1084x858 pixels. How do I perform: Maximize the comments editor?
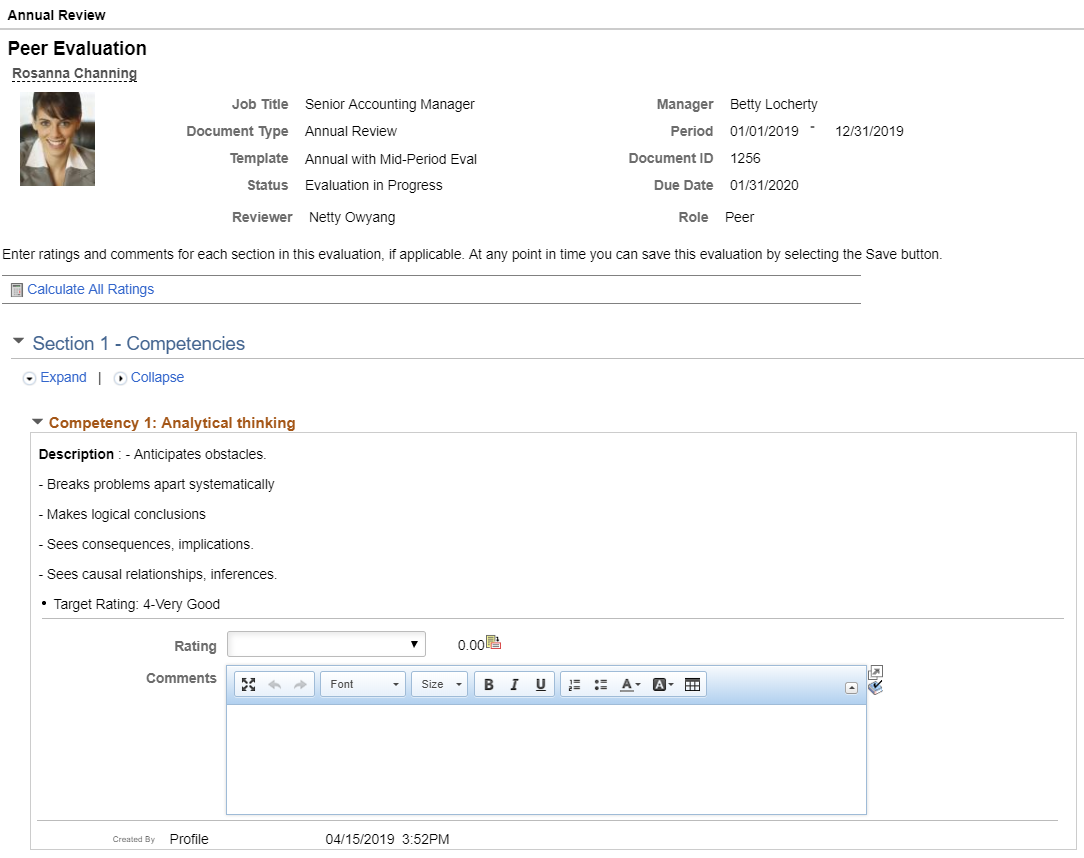[249, 684]
